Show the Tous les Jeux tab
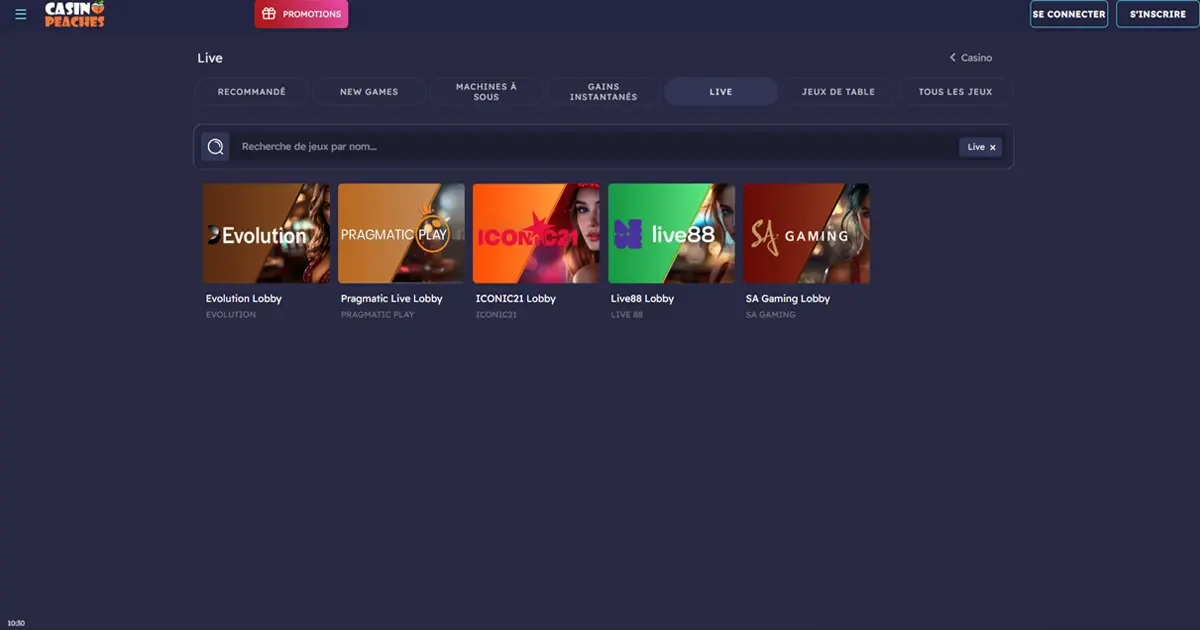This screenshot has width=1200, height=630. pos(955,92)
